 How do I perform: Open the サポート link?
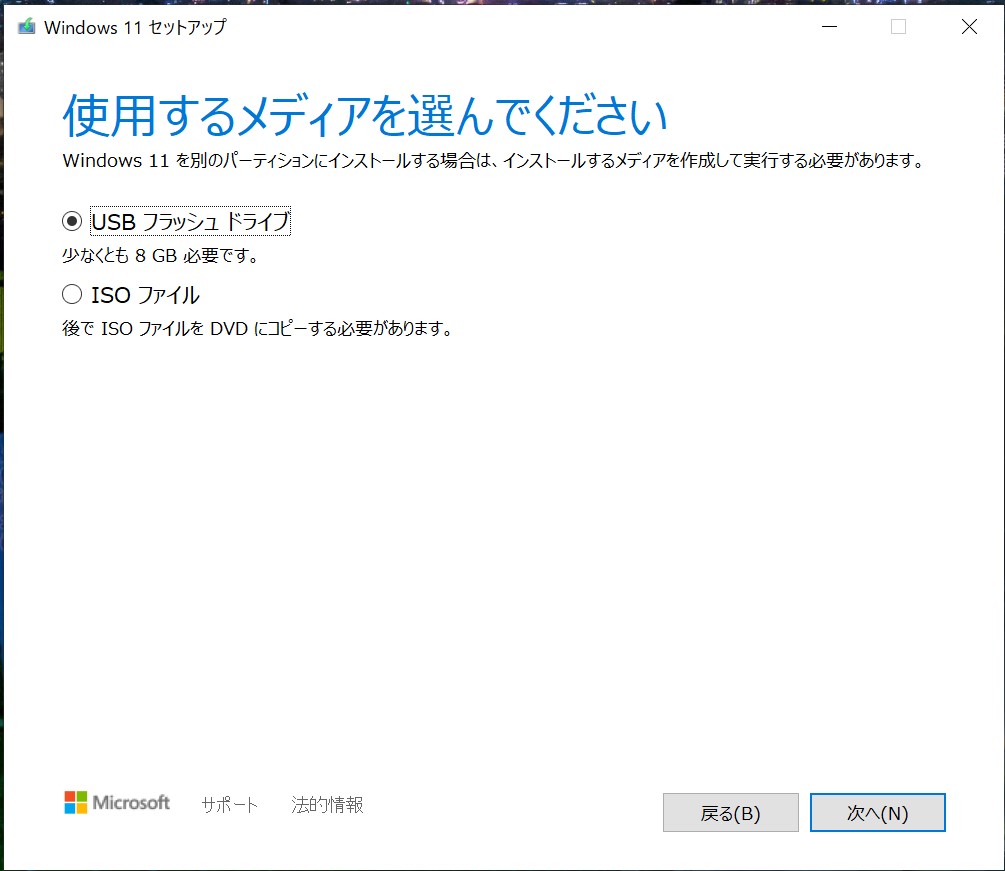[229, 804]
